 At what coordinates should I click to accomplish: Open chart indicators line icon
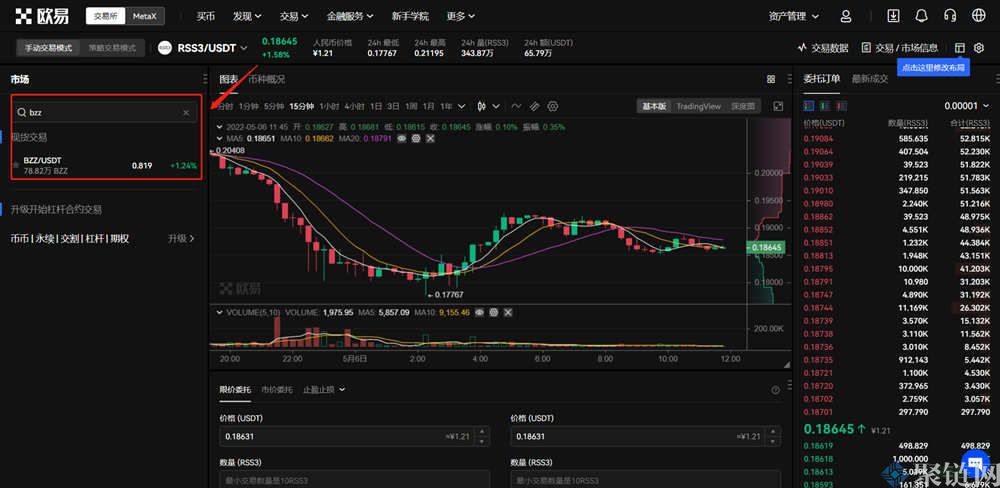[x=516, y=106]
